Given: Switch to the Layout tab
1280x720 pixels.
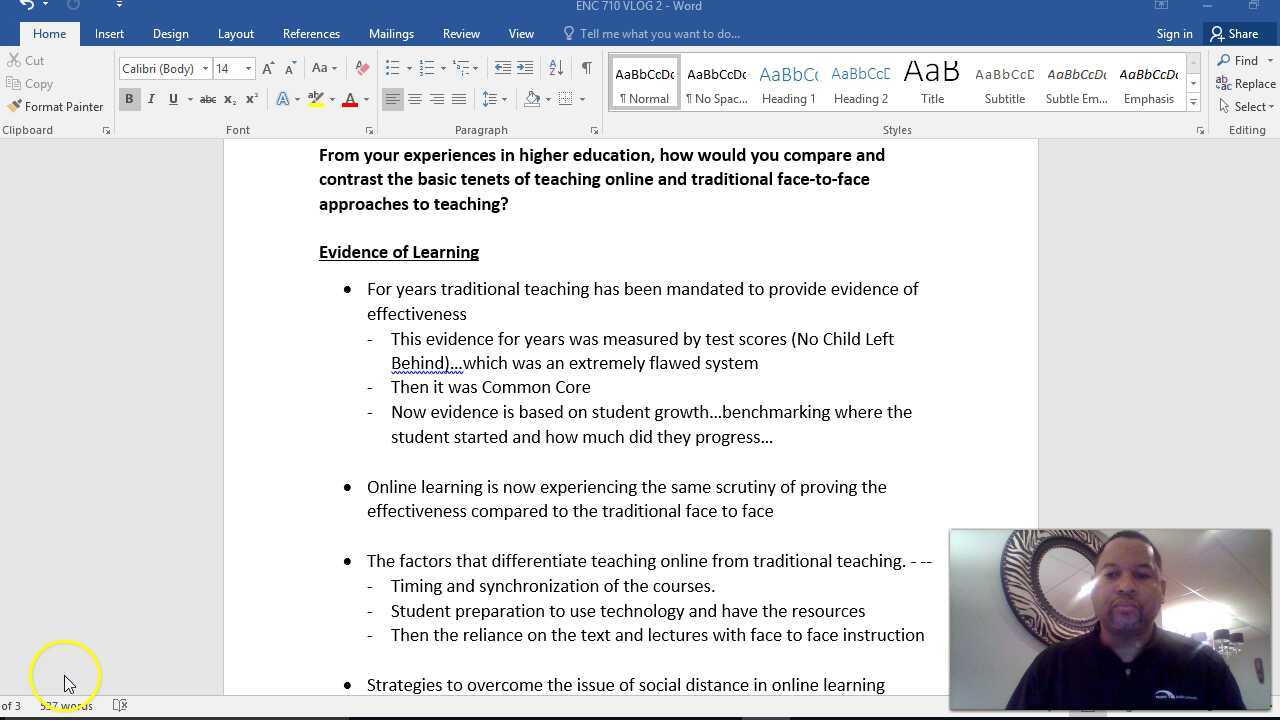Looking at the screenshot, I should tap(236, 34).
